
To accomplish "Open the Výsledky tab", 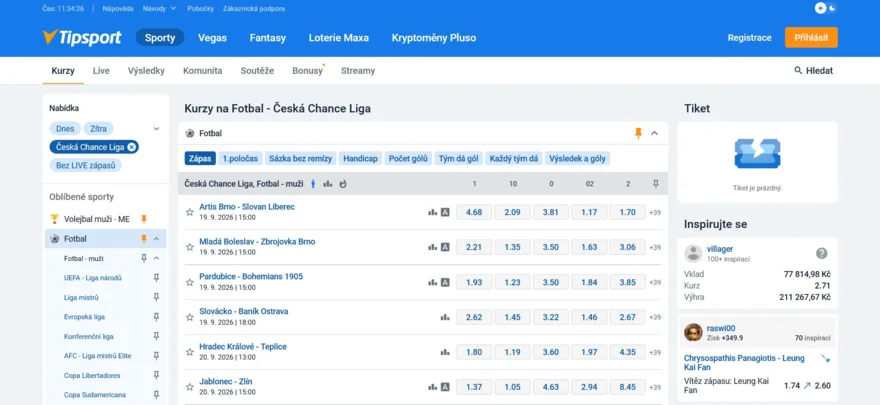I will 146,71.
